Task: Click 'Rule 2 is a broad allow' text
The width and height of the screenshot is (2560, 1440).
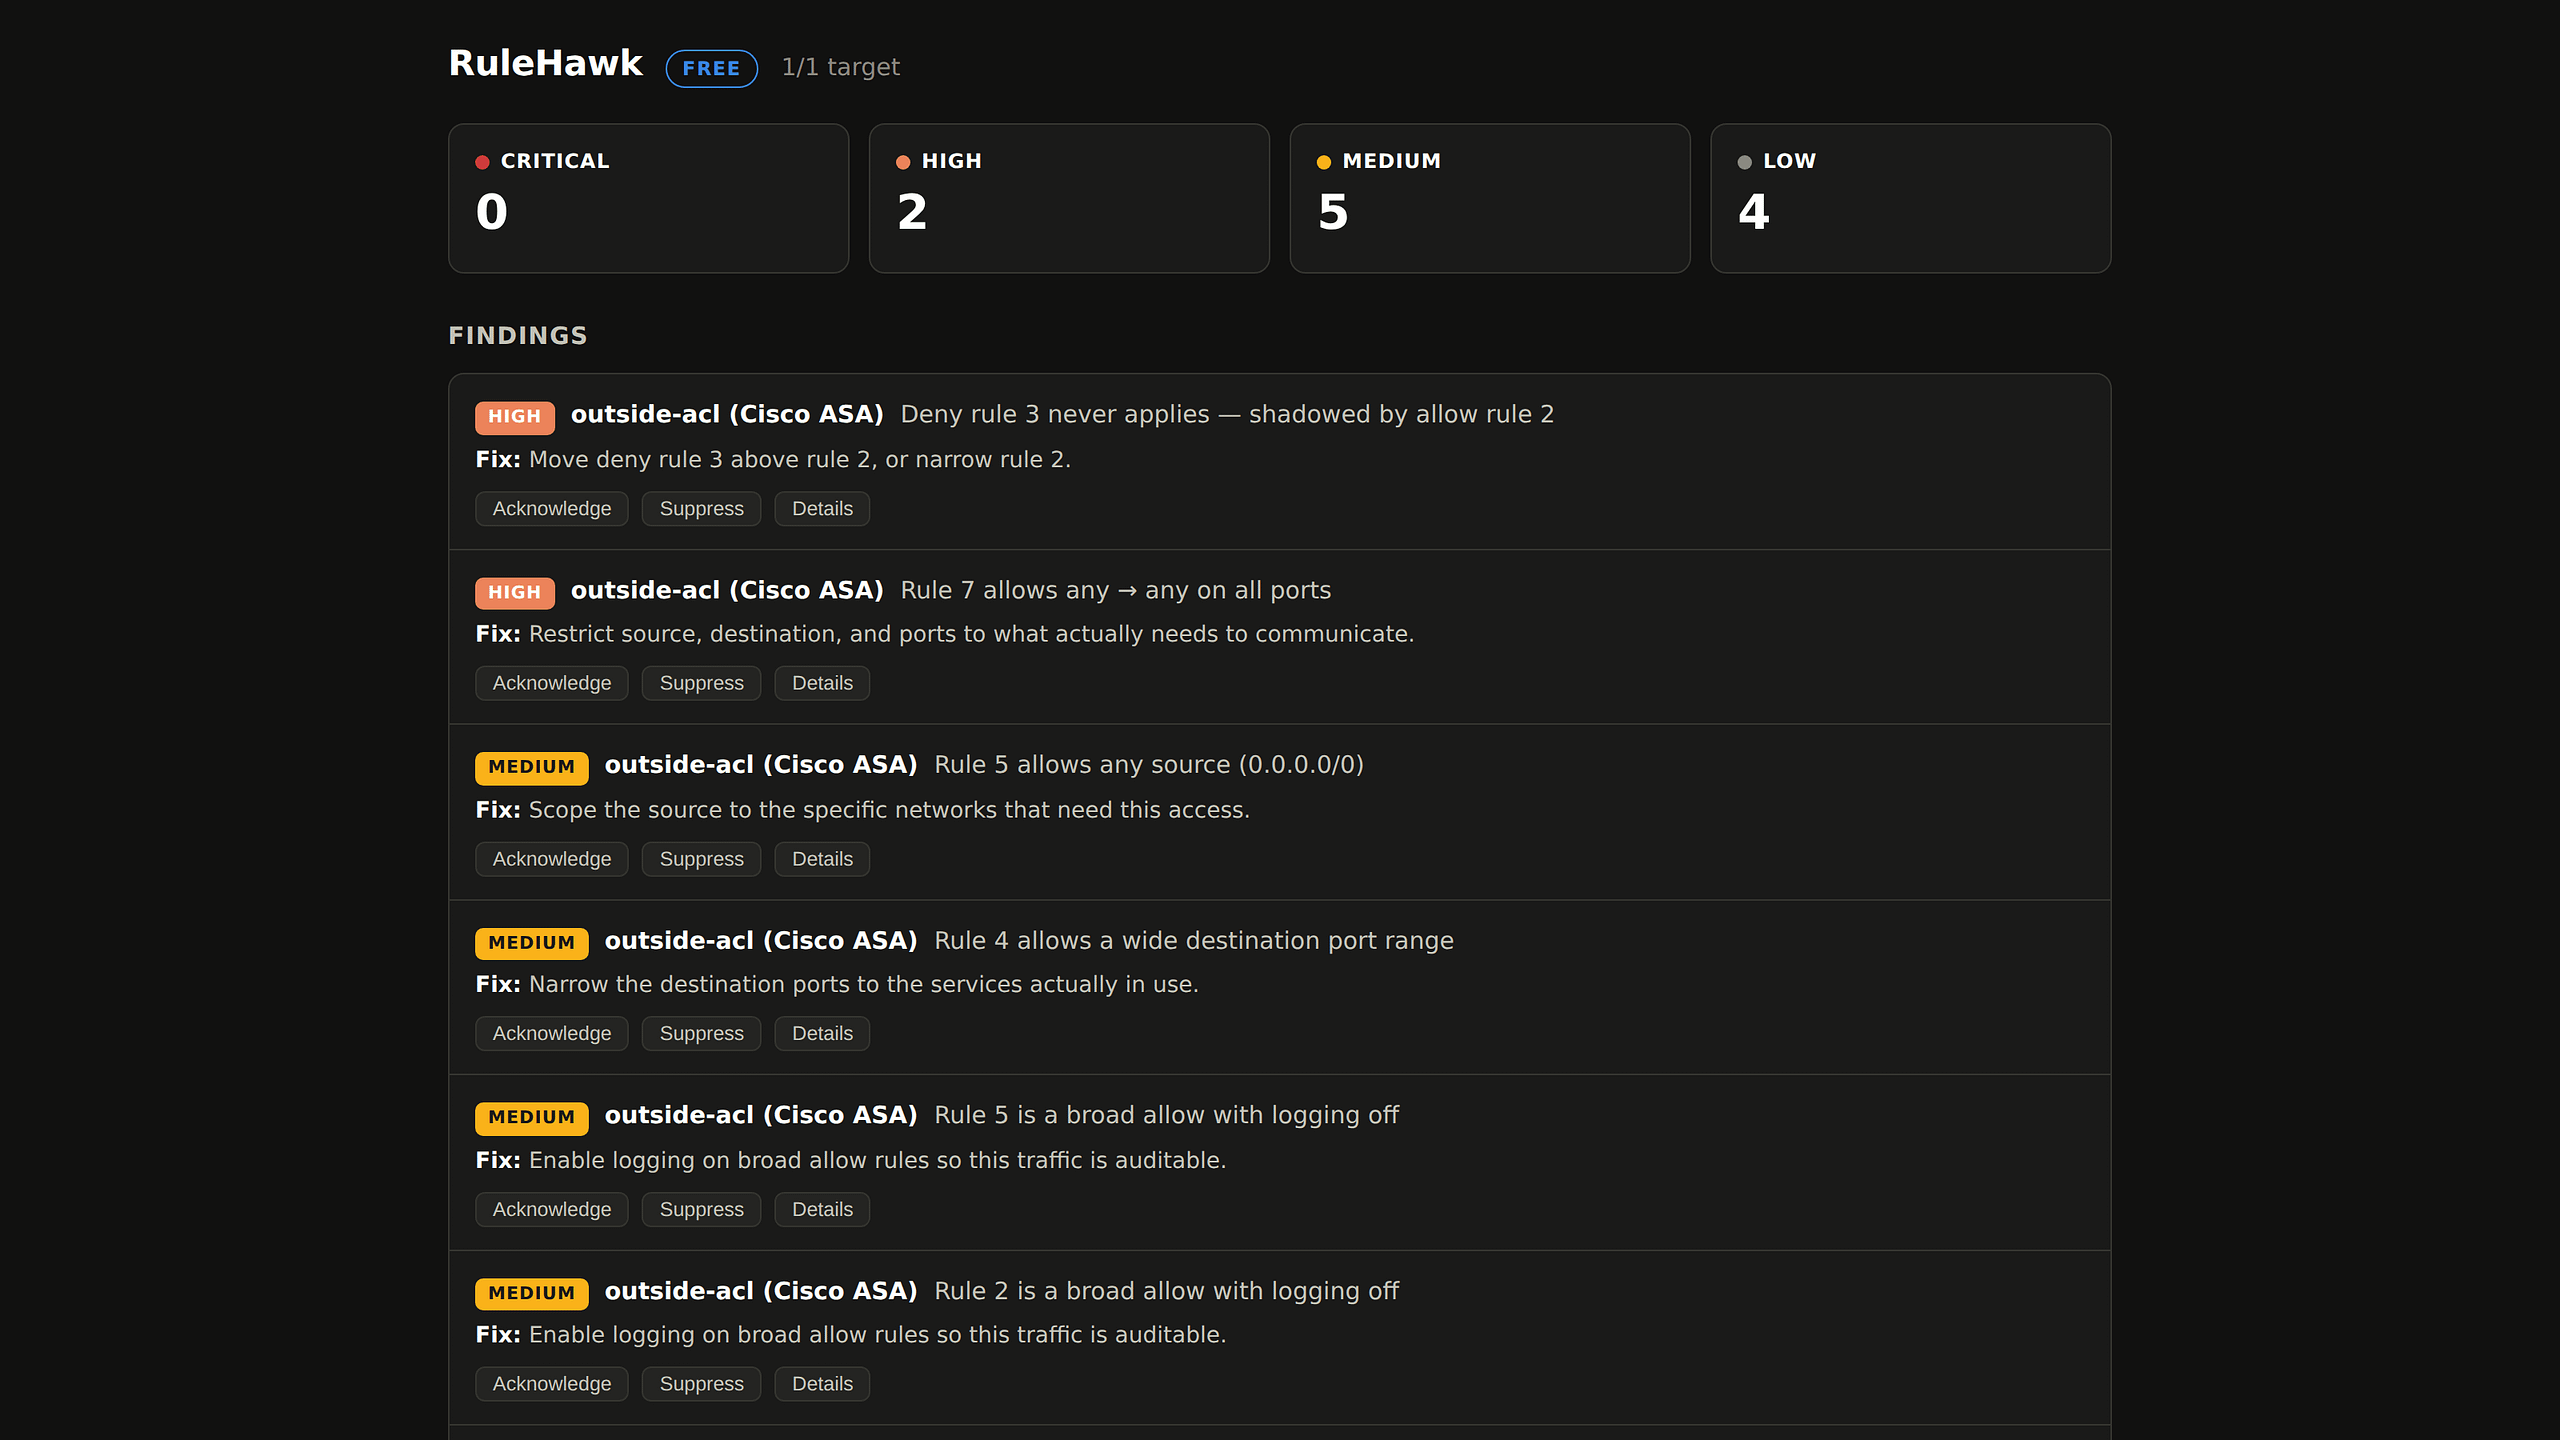Action: click(1166, 1291)
